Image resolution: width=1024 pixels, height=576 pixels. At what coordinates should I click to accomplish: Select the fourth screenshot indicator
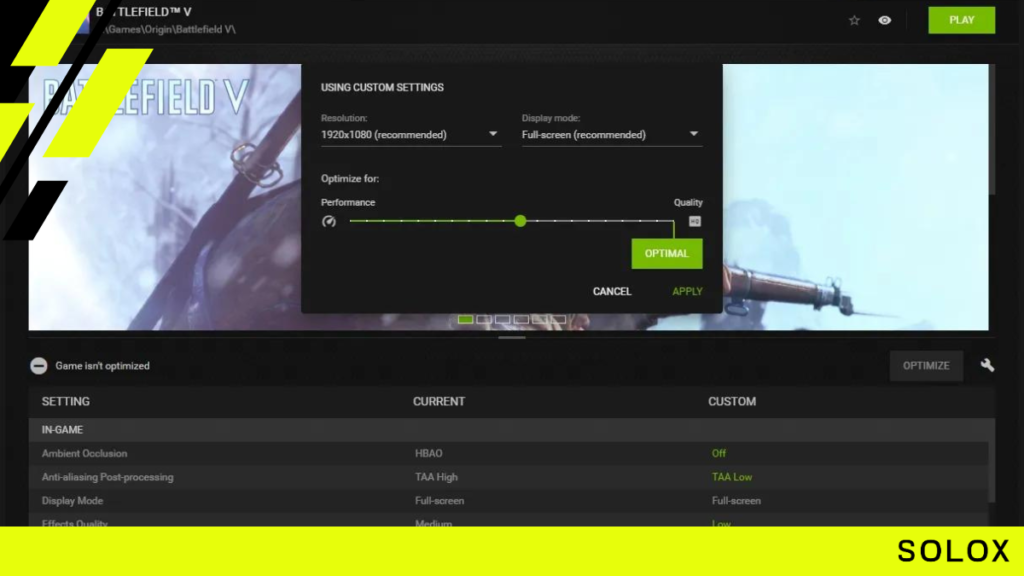coord(521,319)
